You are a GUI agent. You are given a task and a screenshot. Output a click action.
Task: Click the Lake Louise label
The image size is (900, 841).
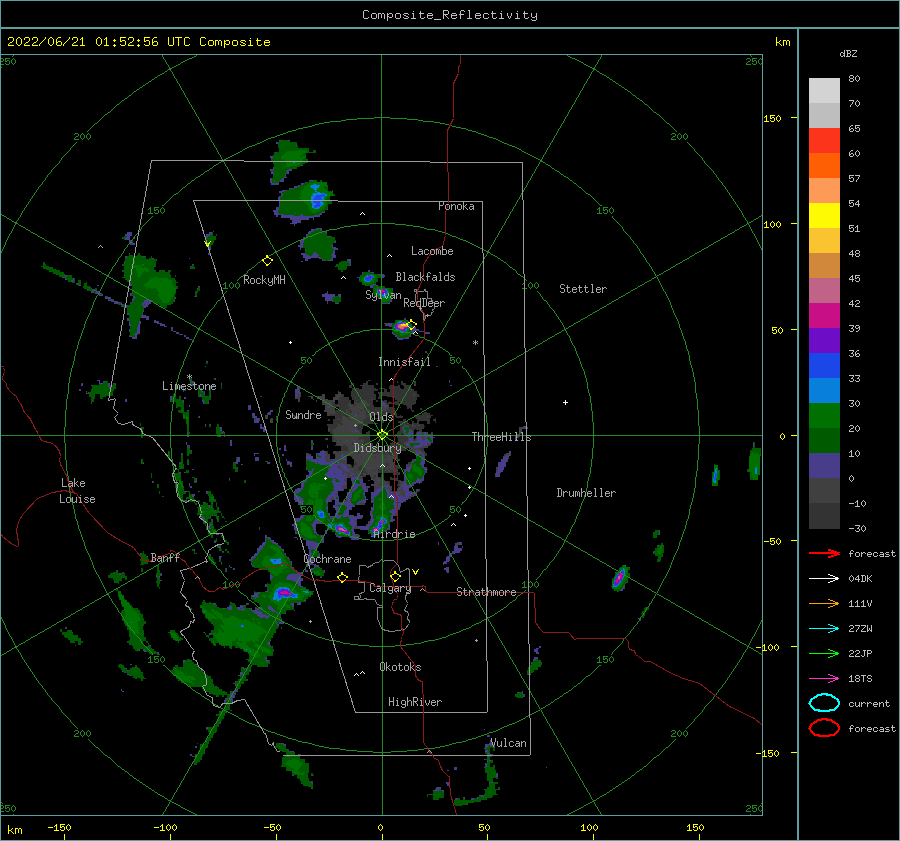click(x=77, y=491)
